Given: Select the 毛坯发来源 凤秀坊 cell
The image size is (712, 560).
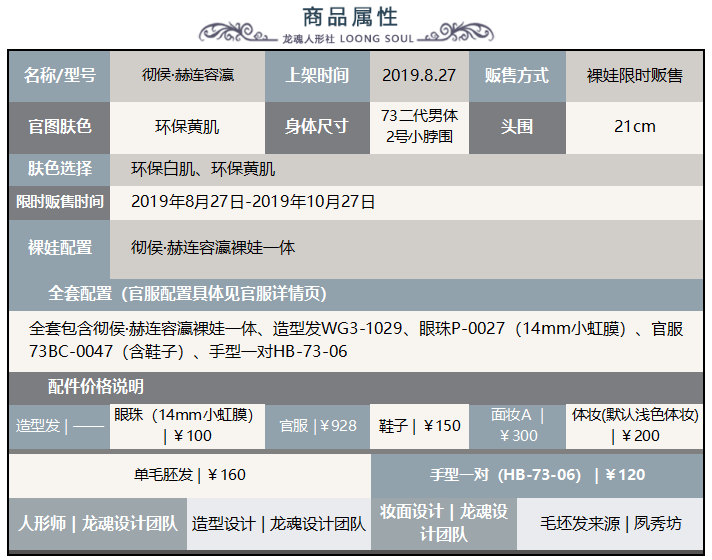Looking at the screenshot, I should (x=611, y=523).
